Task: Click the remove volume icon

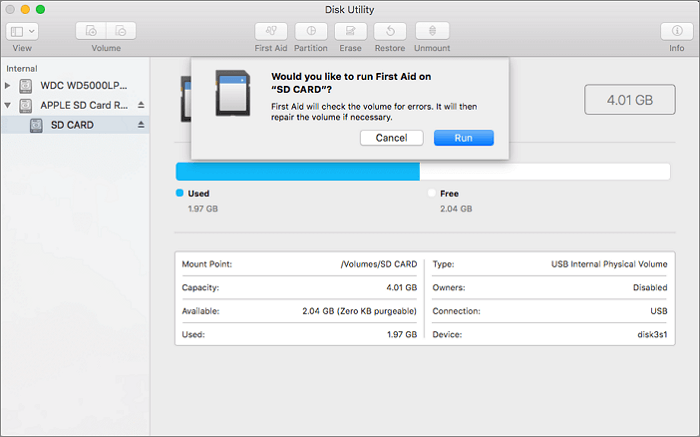Action: [121, 31]
